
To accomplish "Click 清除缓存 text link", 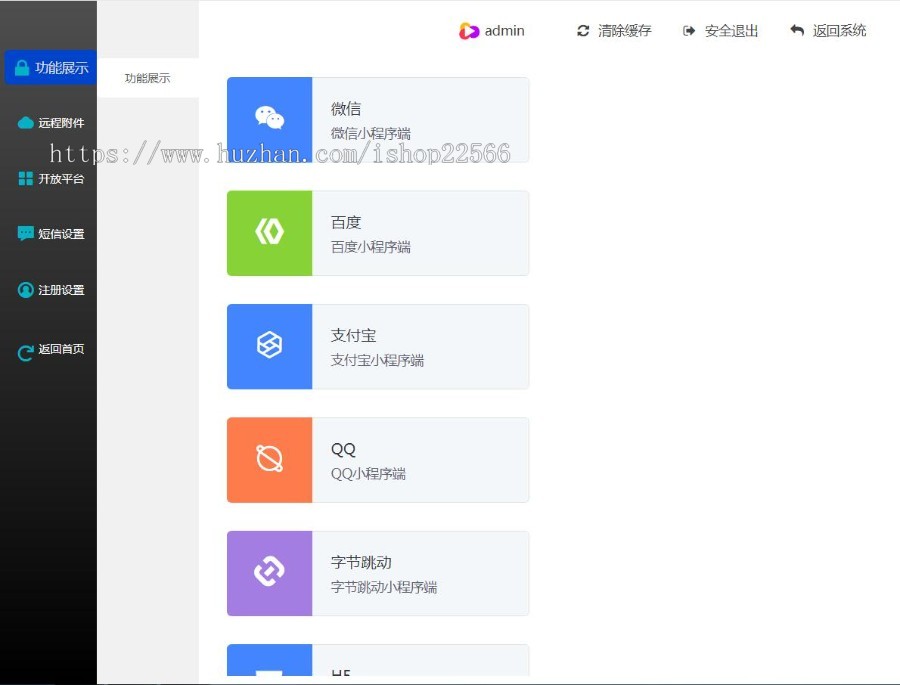I will 624,31.
